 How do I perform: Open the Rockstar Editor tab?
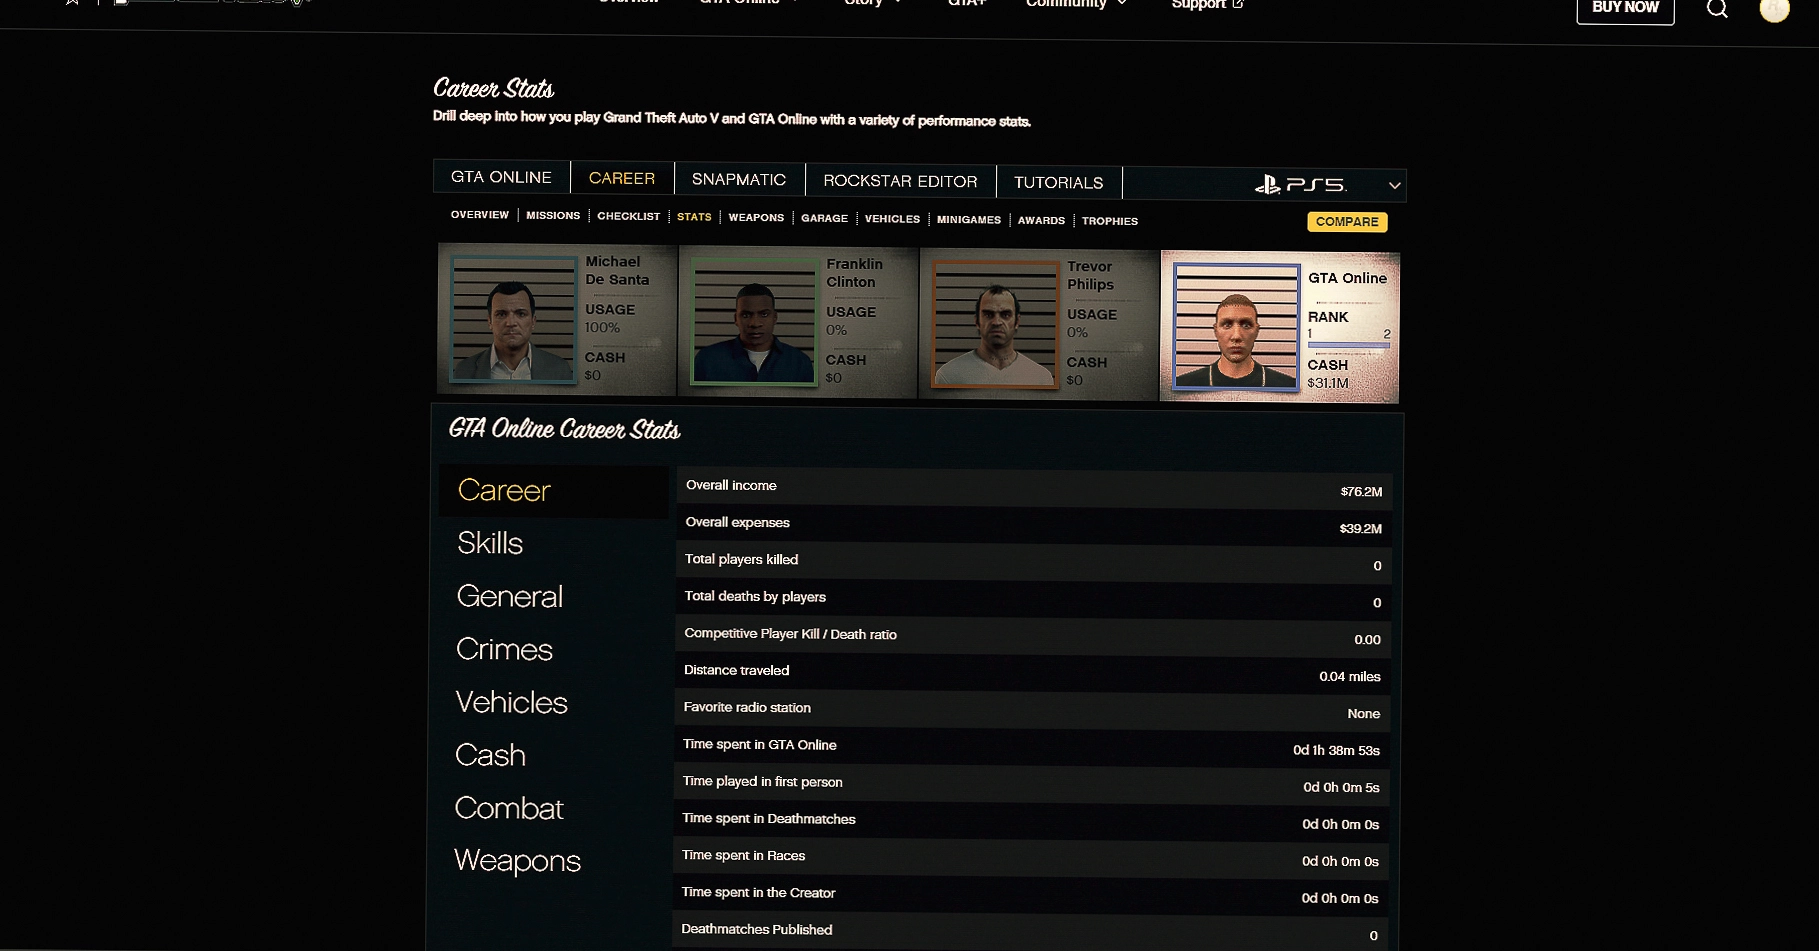pos(900,181)
